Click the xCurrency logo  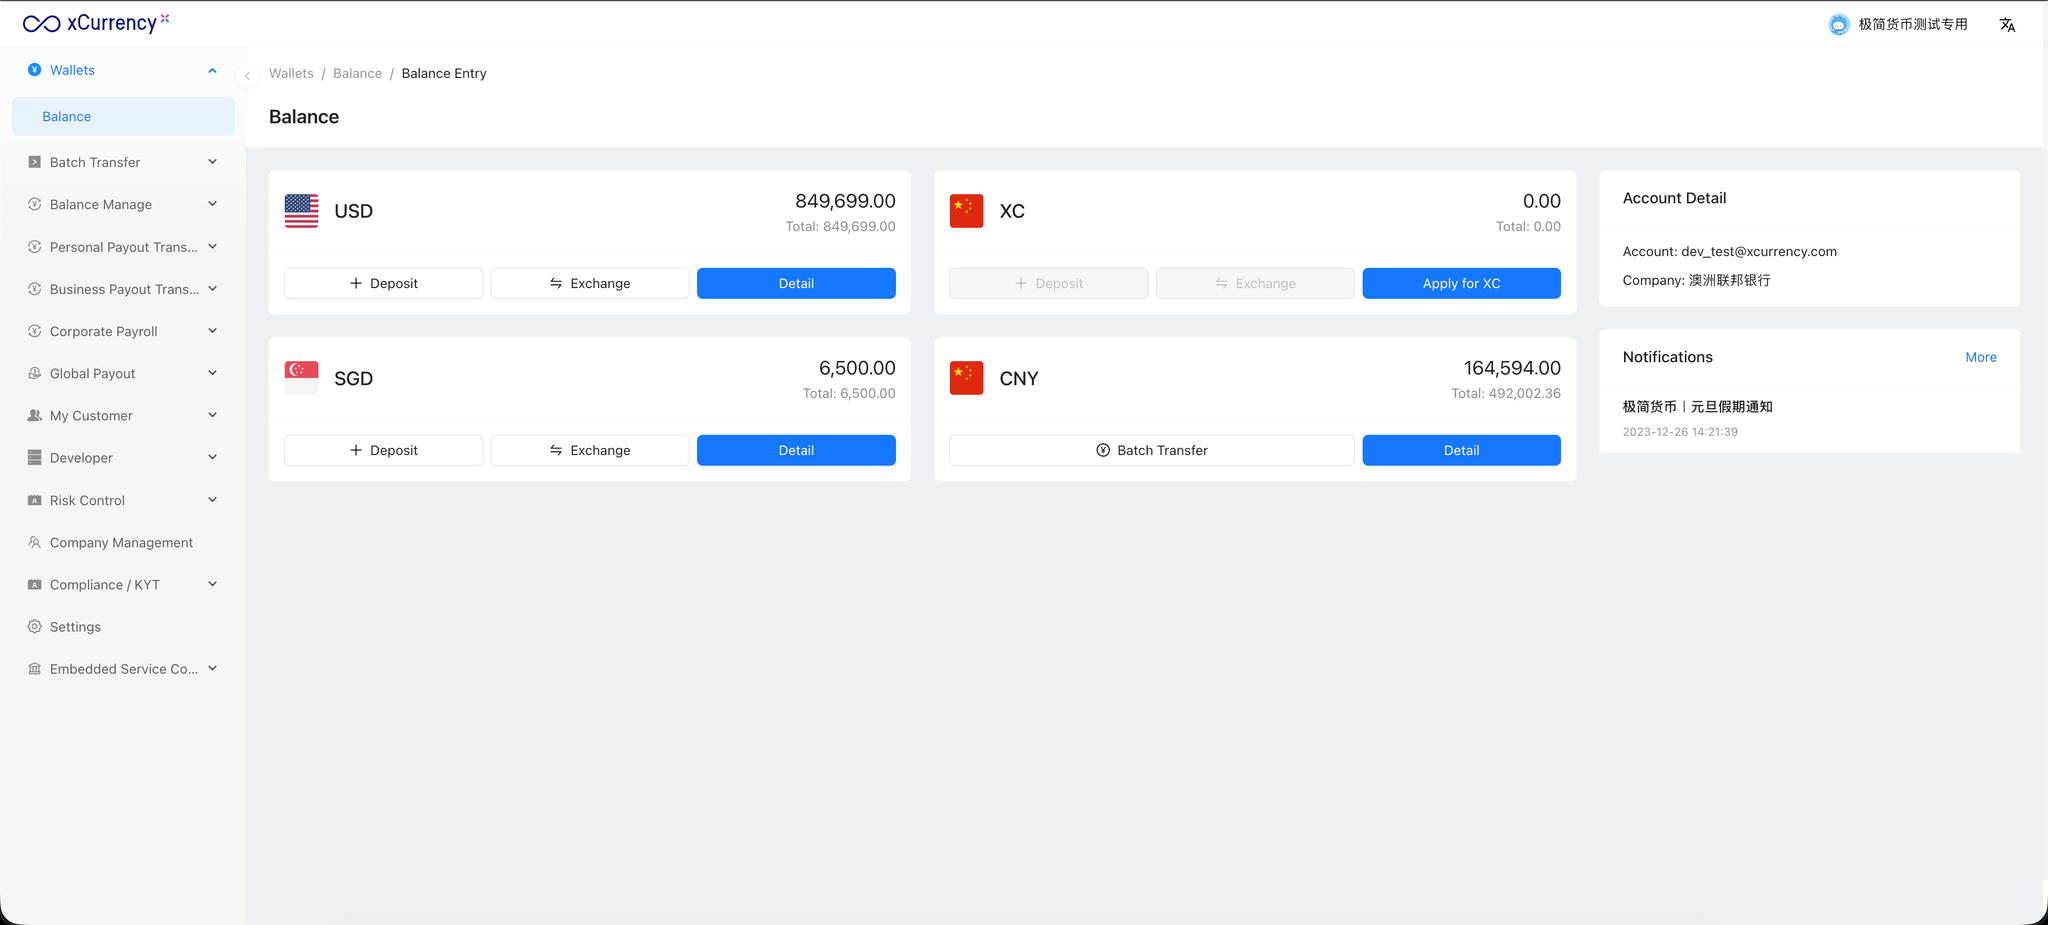coord(96,23)
